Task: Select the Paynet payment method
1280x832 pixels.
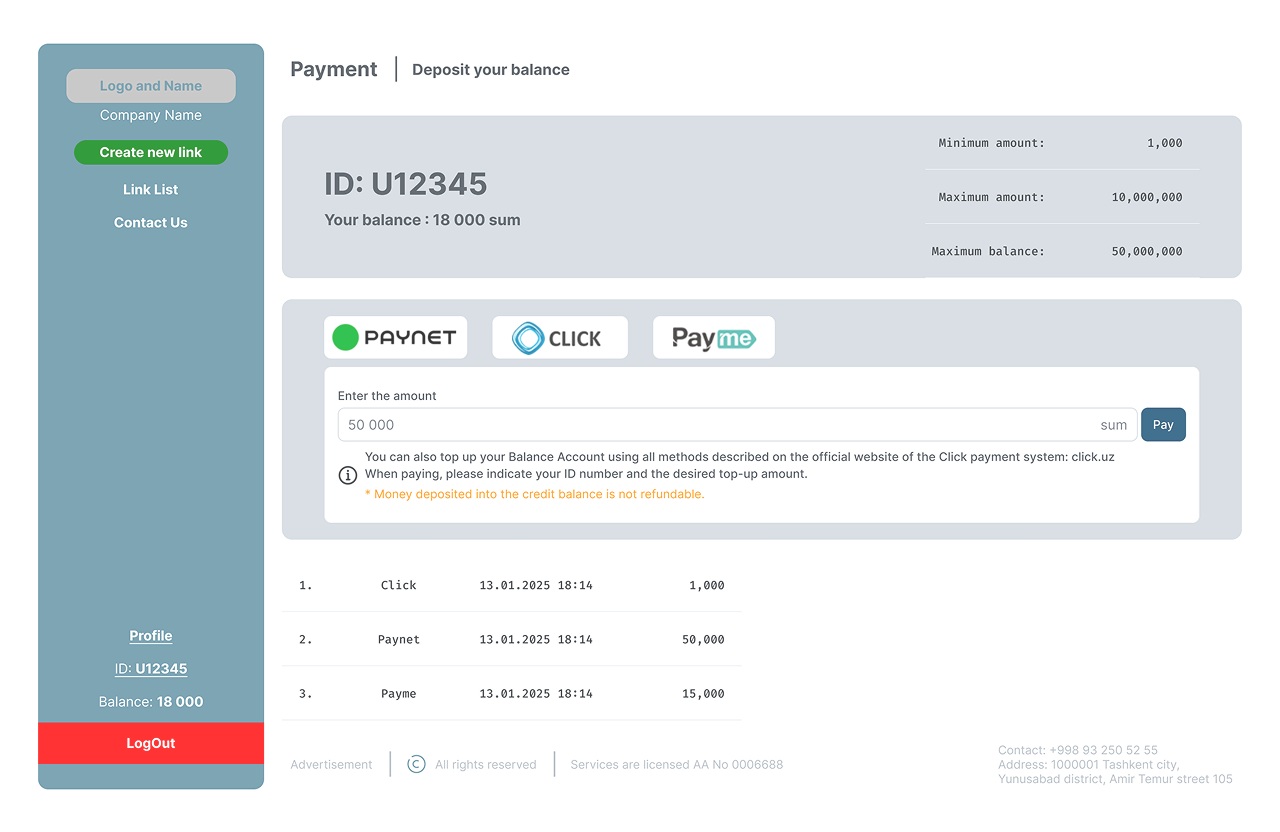Action: coord(395,338)
